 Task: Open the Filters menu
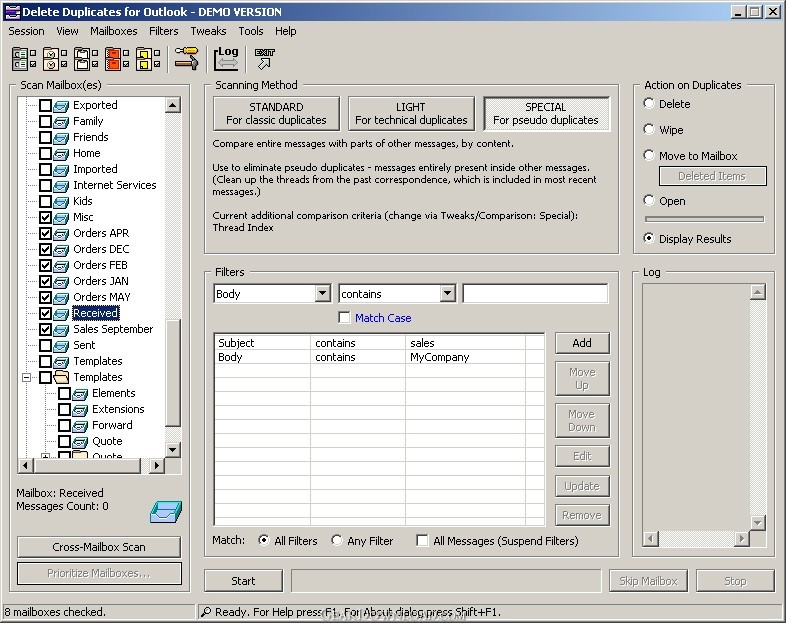pyautogui.click(x=163, y=31)
